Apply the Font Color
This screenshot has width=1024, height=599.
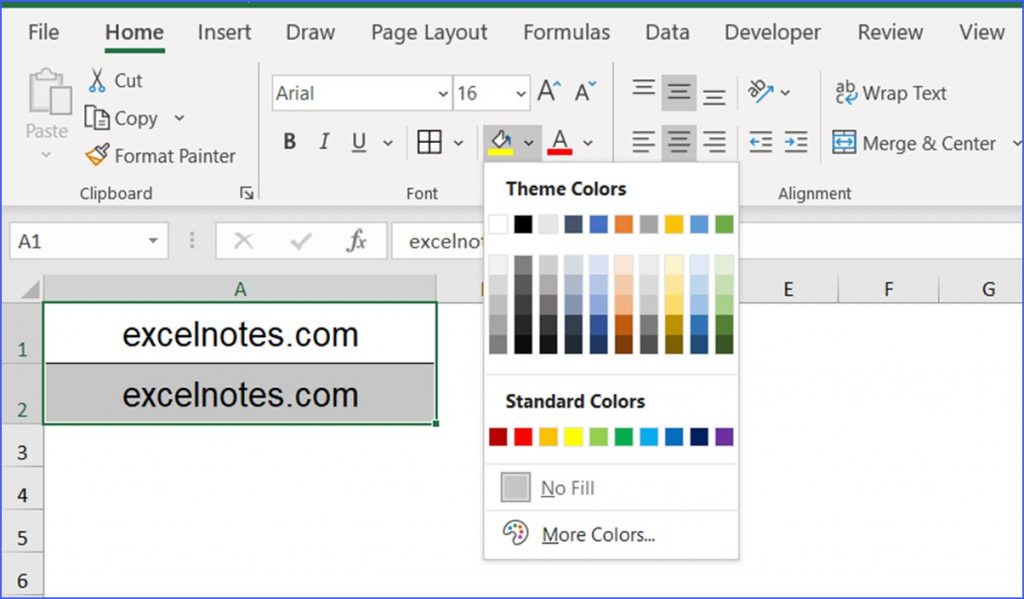tap(558, 142)
